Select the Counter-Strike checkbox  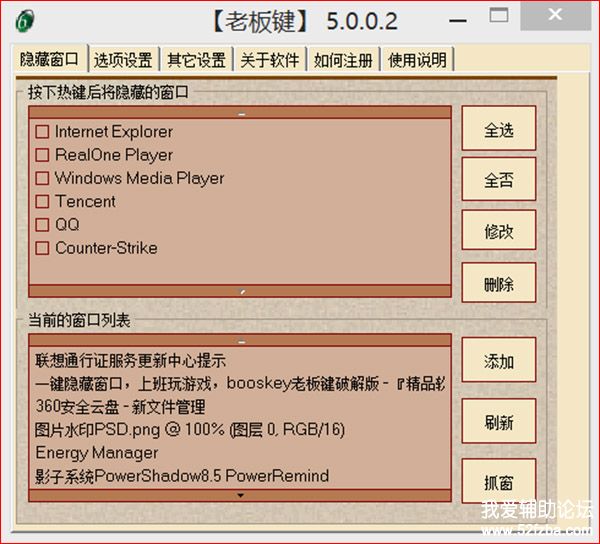click(42, 248)
